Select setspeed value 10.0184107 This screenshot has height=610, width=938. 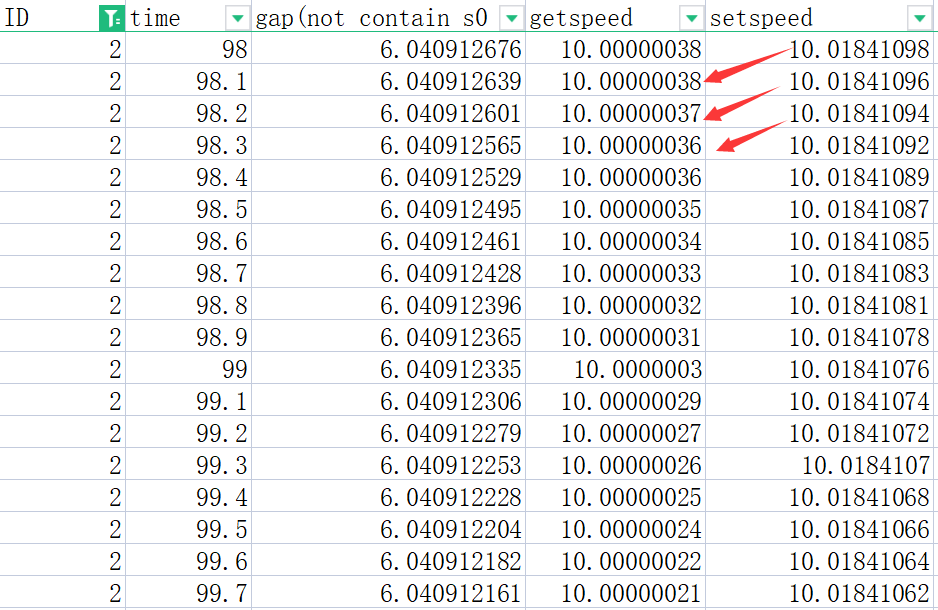coord(820,465)
